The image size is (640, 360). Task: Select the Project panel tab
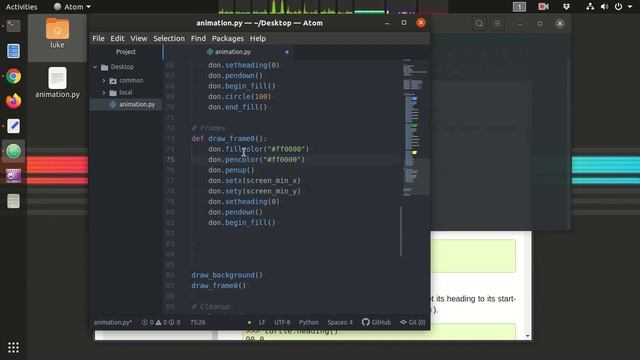point(126,52)
